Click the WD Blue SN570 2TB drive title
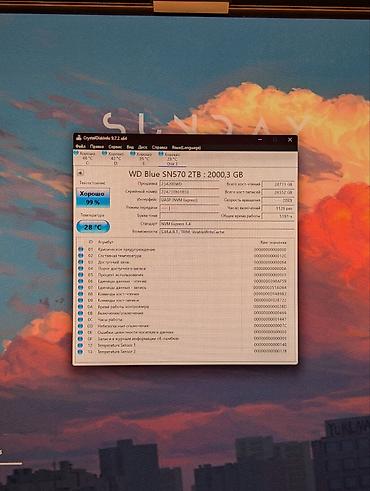The height and width of the screenshot is (491, 370). tap(186, 174)
